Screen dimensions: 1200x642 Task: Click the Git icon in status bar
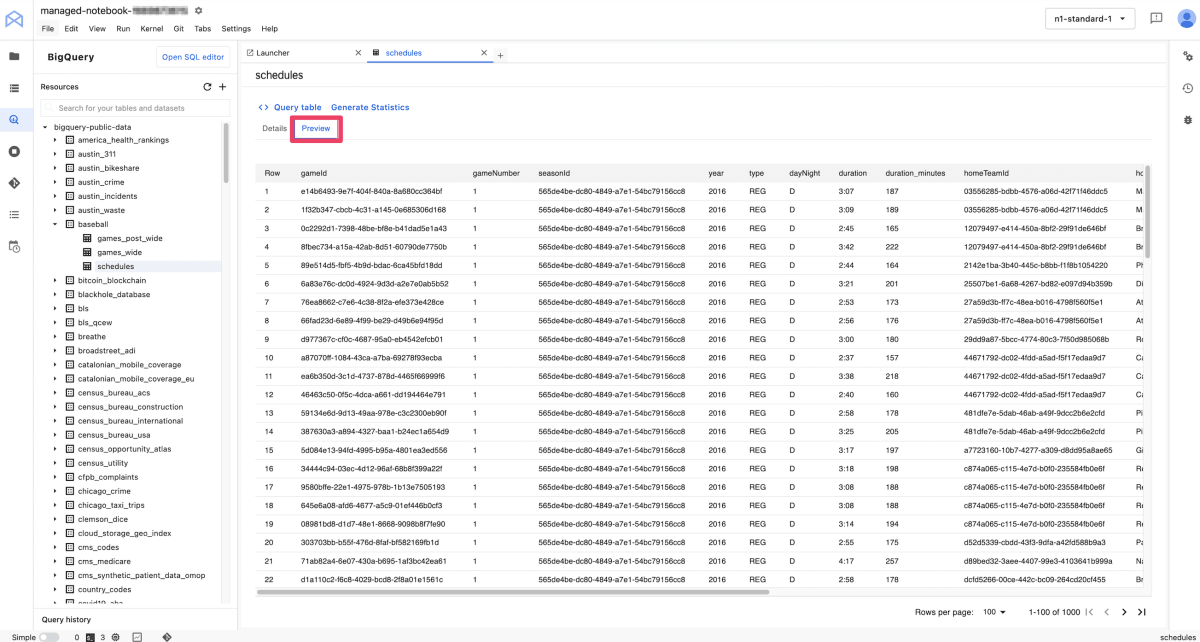click(x=167, y=636)
